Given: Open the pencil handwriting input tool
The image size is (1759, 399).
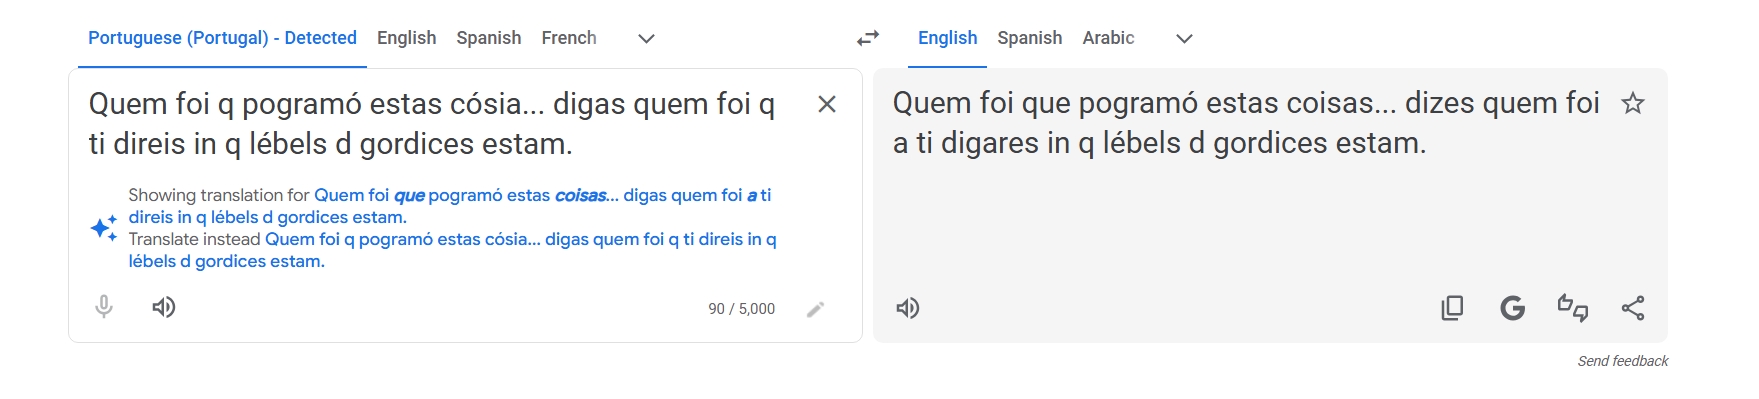Looking at the screenshot, I should coord(816,309).
